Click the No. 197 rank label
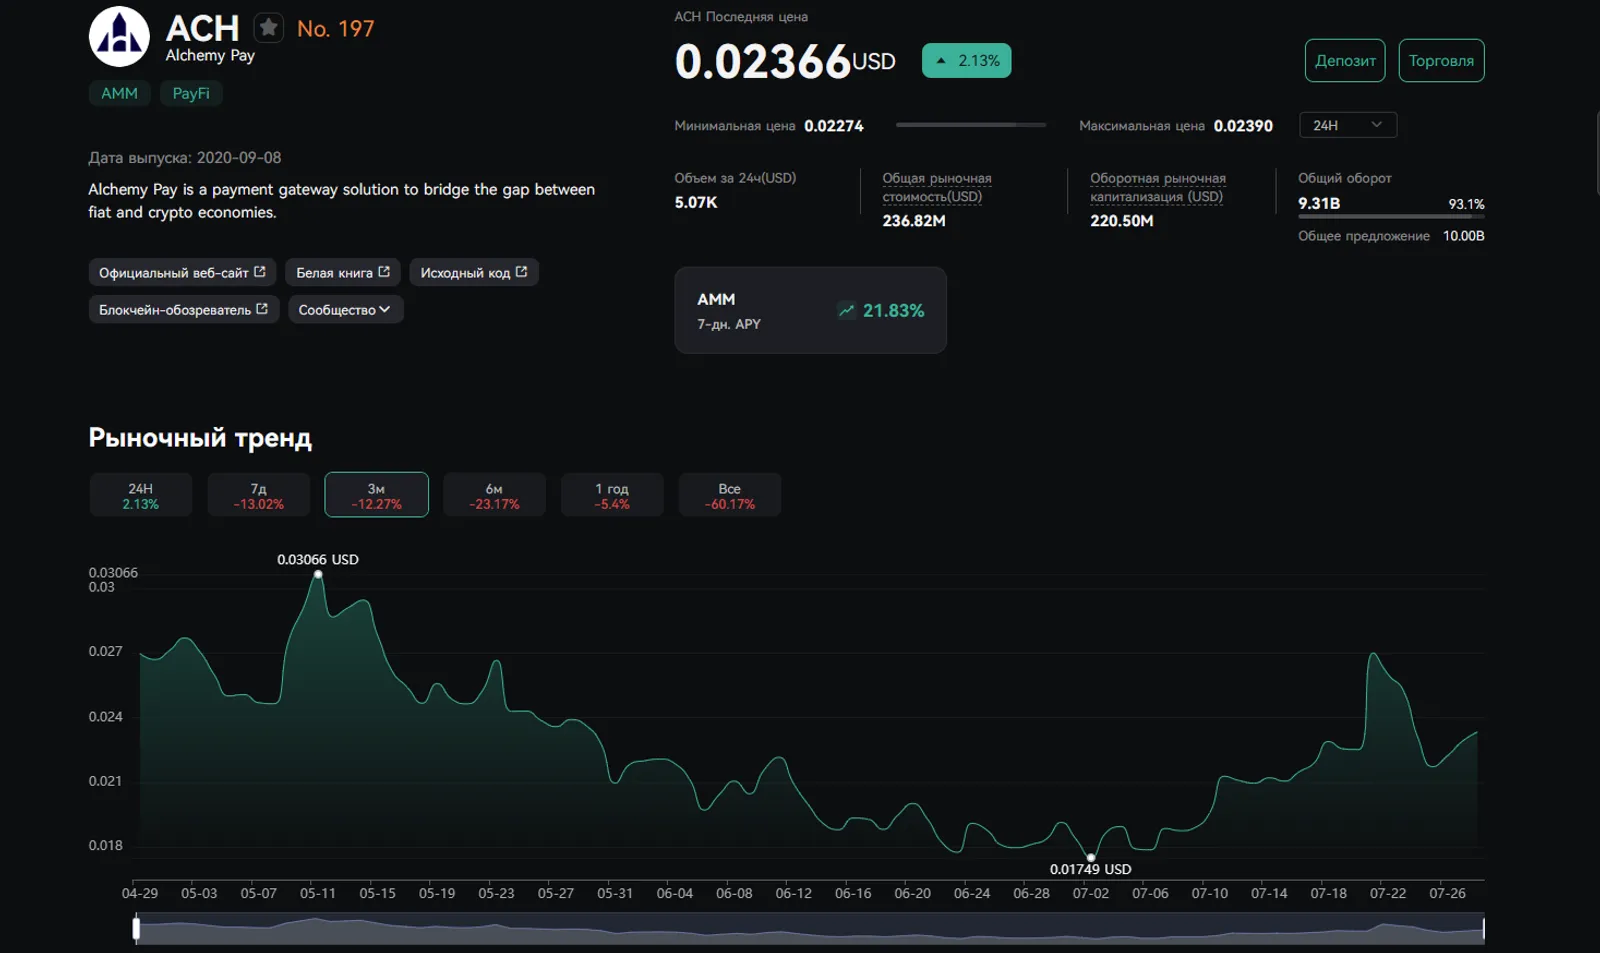Screen dimensions: 1600x953 tap(336, 29)
